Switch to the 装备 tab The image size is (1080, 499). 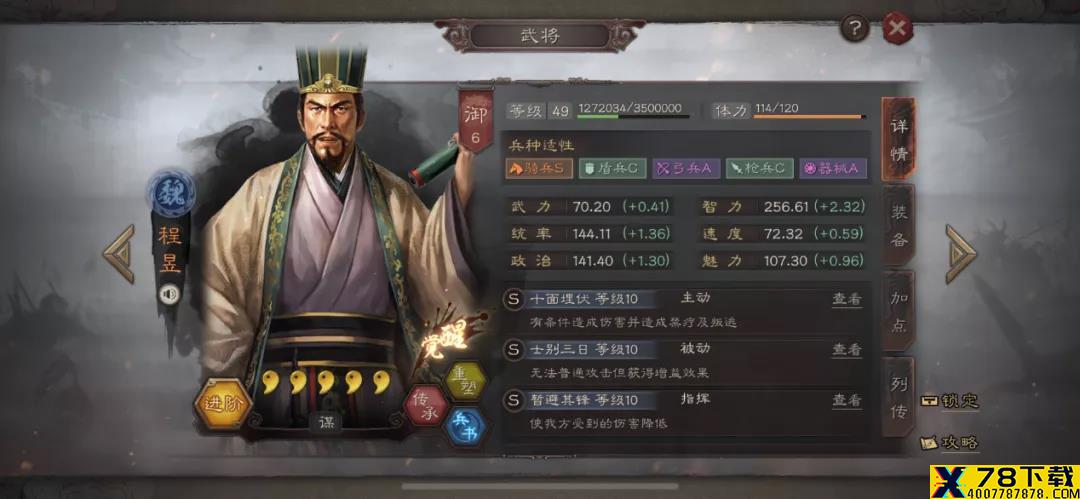898,225
